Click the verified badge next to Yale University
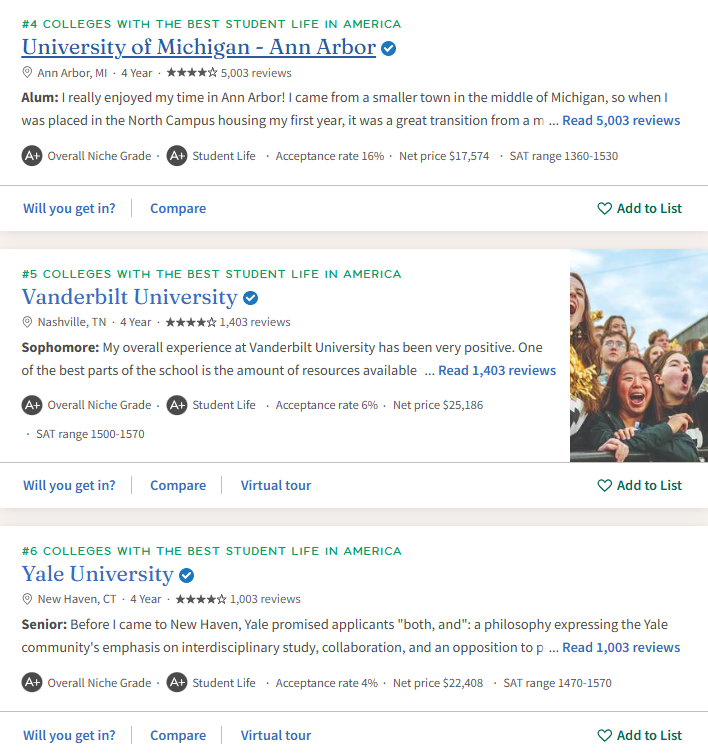Image resolution: width=708 pixels, height=756 pixels. pos(186,575)
